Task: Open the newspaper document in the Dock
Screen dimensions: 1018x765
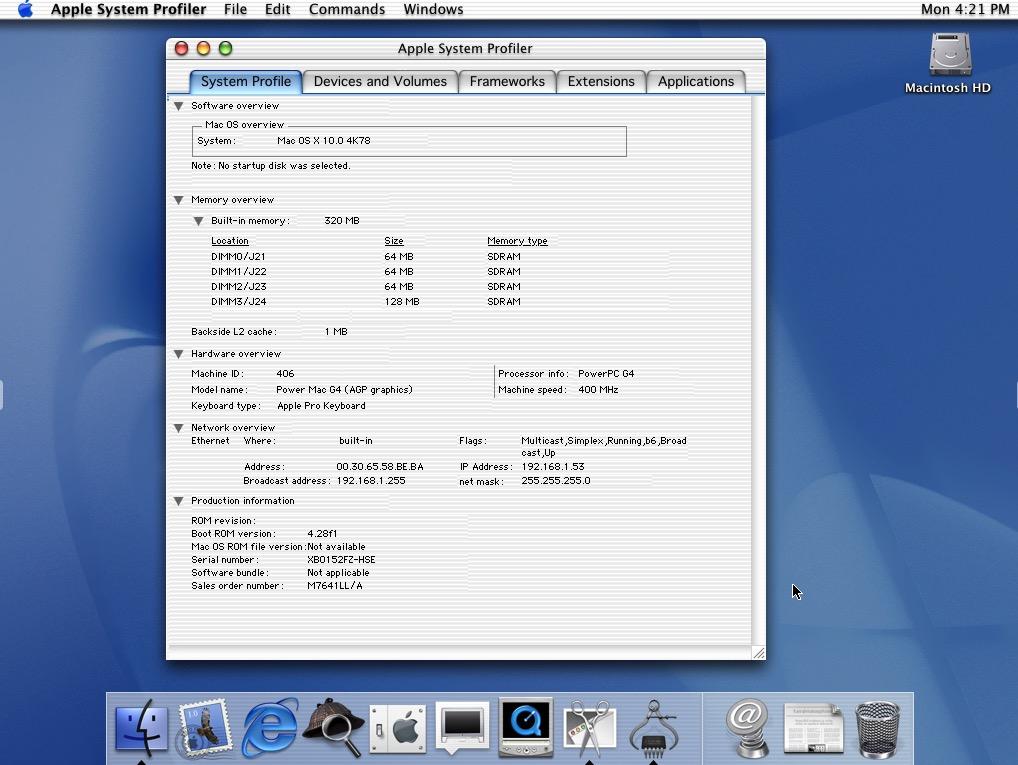Action: (813, 729)
